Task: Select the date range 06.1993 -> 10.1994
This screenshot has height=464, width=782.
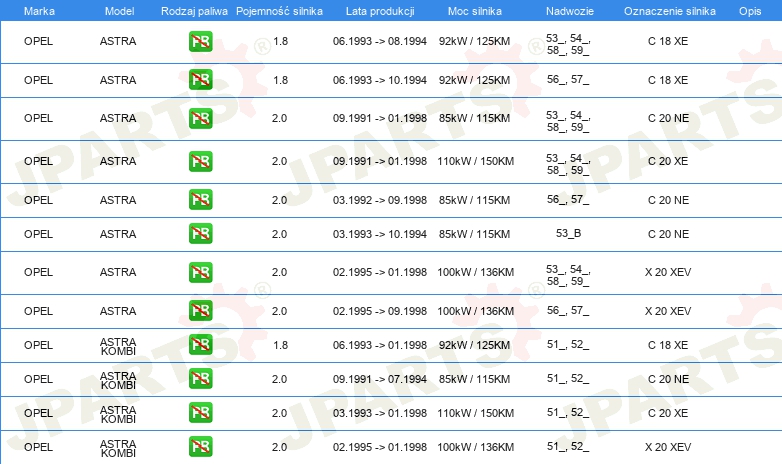Action: (x=380, y=80)
